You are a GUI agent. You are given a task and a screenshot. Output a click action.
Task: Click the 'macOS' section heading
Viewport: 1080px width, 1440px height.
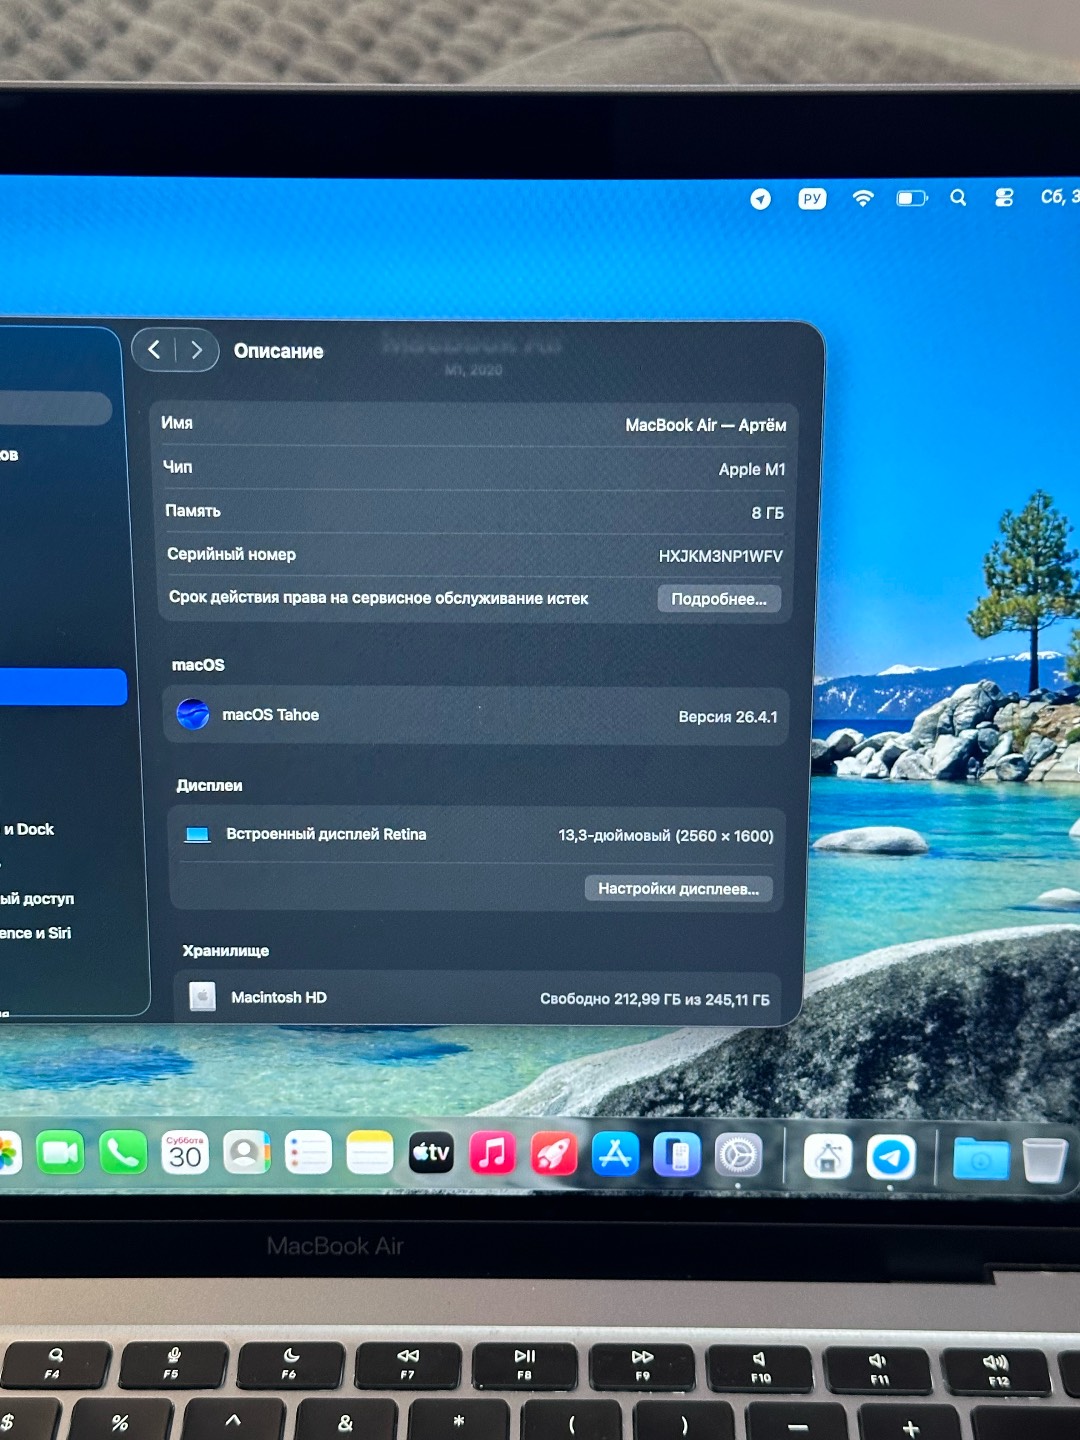click(x=198, y=665)
